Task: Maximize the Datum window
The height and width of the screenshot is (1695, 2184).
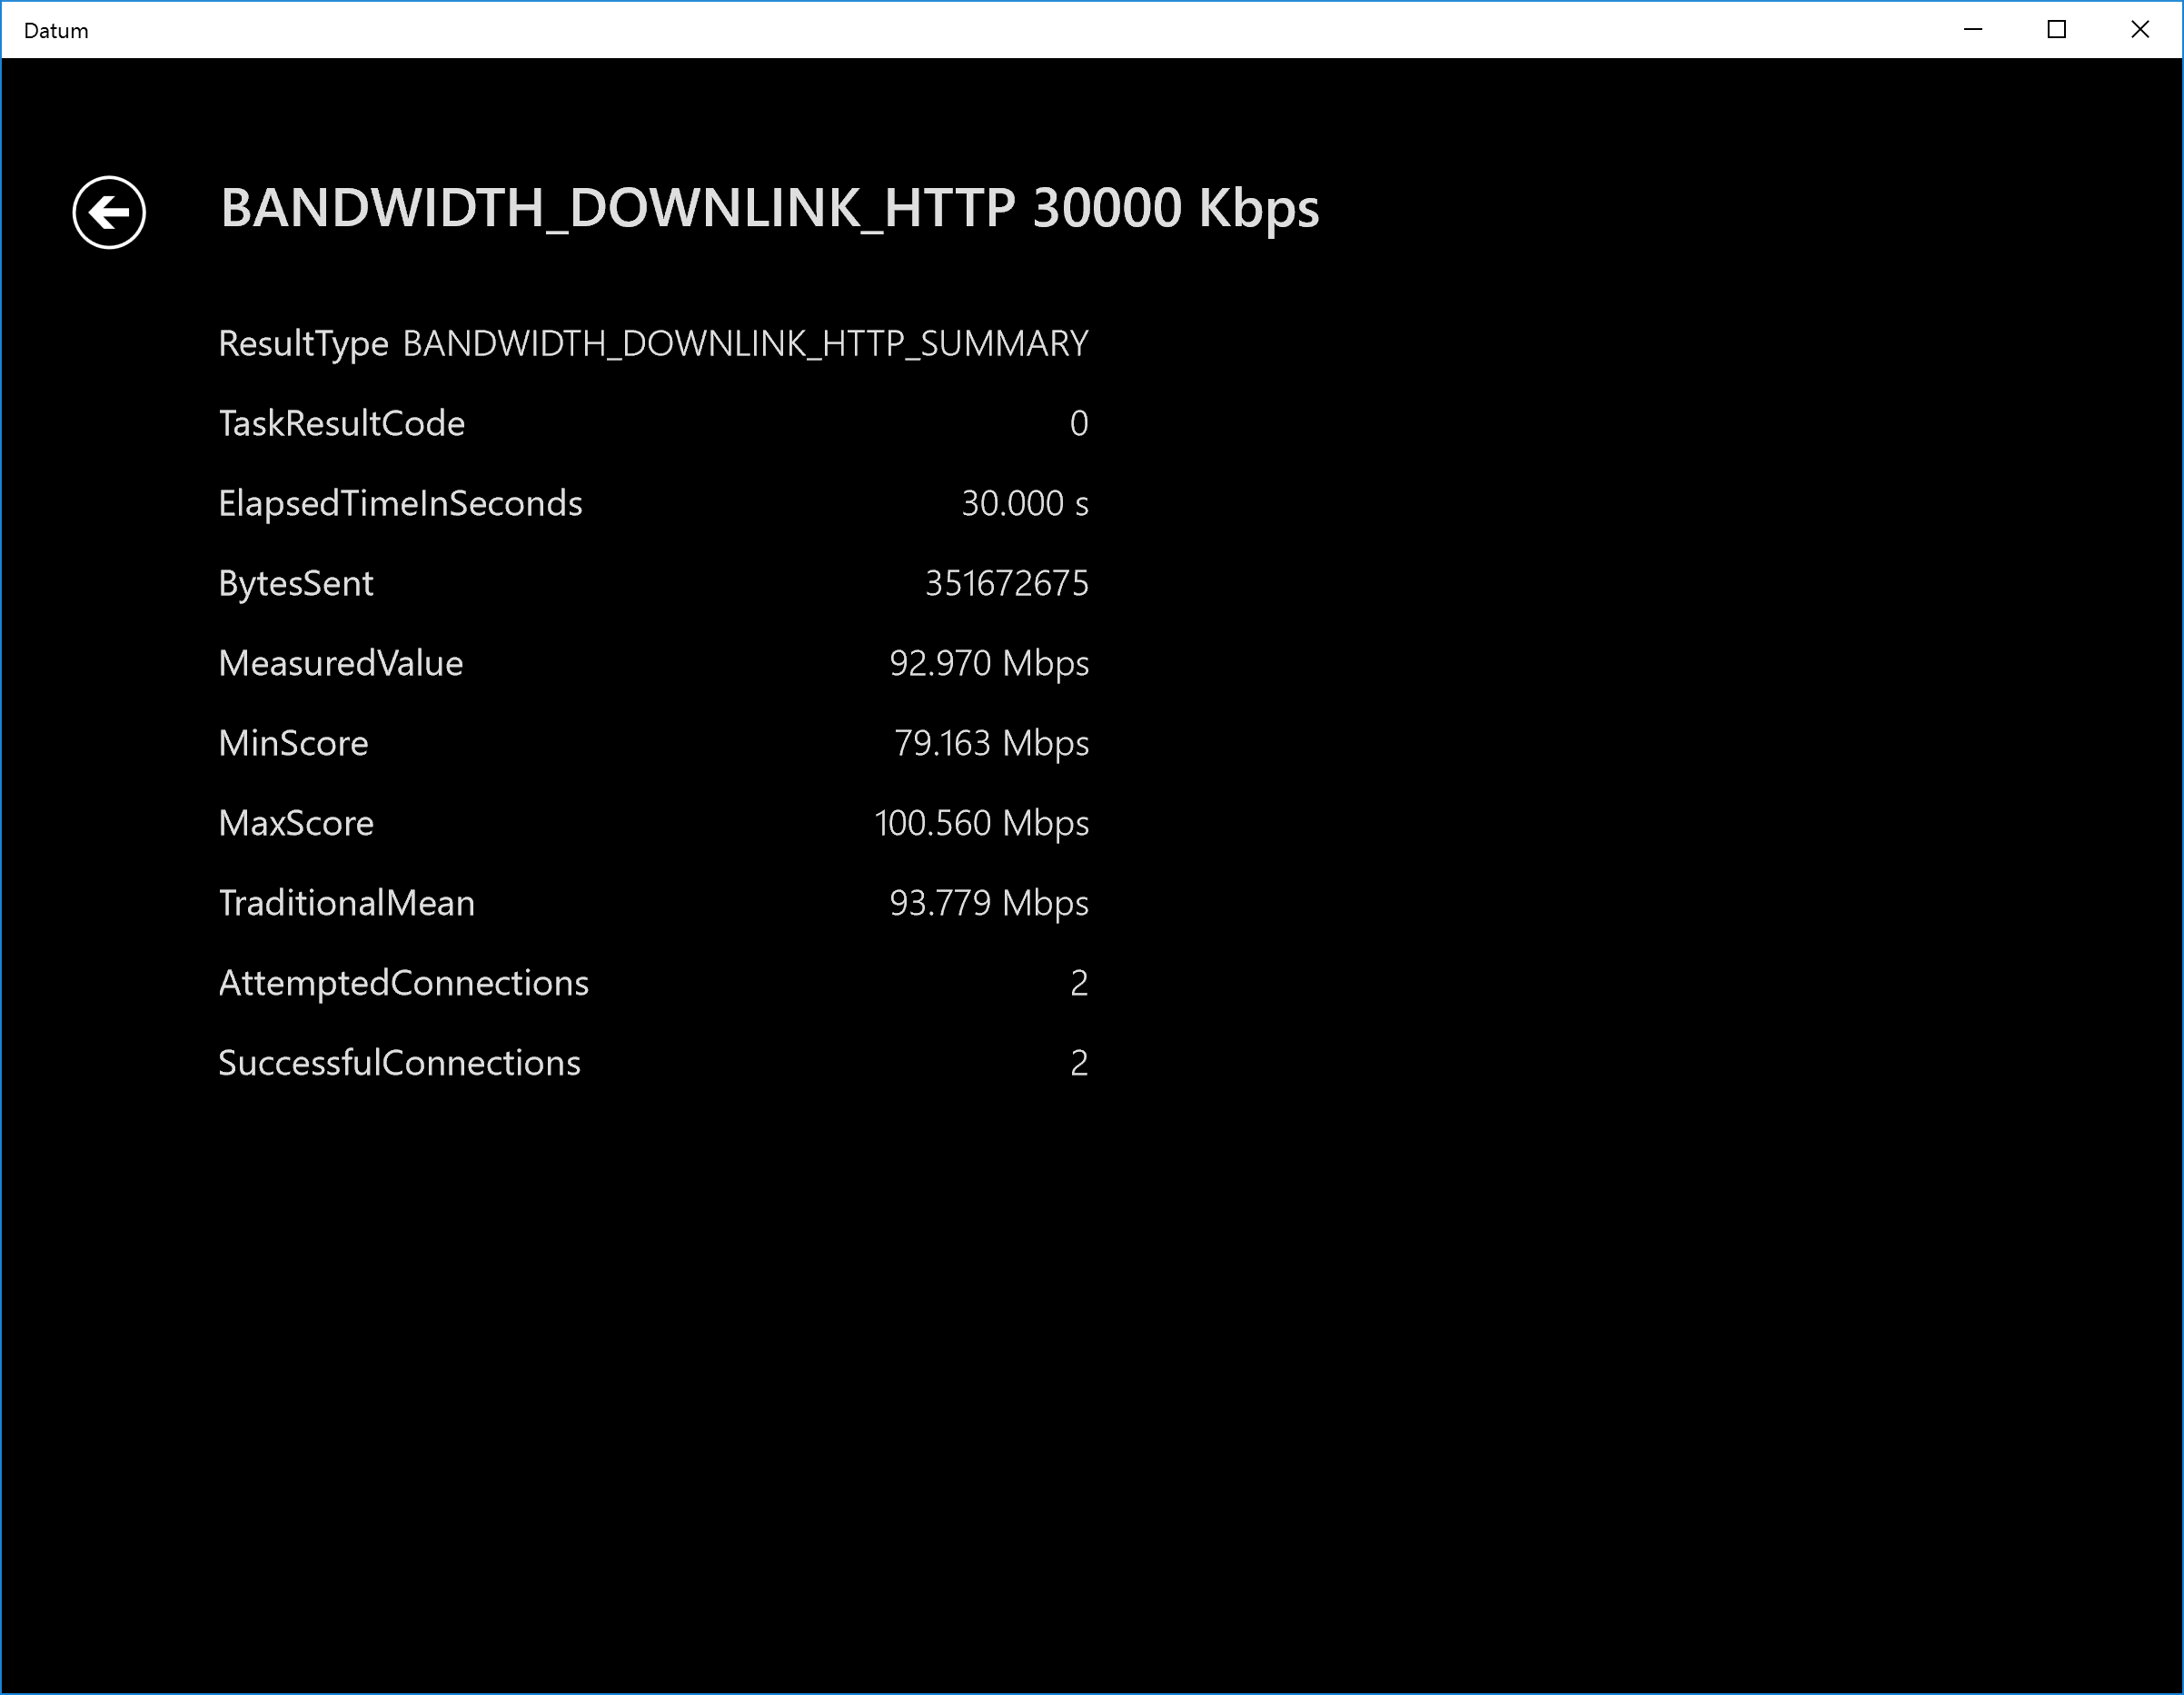Action: 2056,30
